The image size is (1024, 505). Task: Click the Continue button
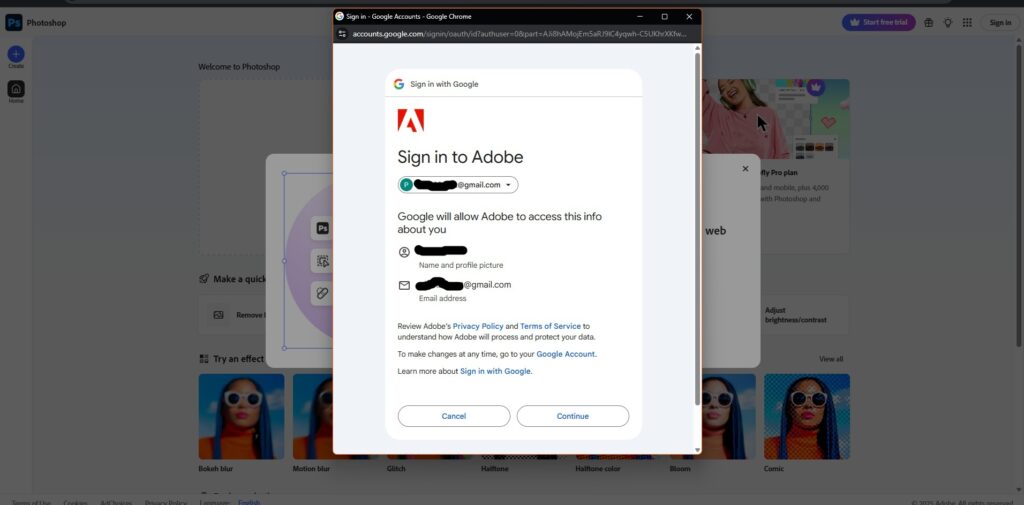point(573,416)
